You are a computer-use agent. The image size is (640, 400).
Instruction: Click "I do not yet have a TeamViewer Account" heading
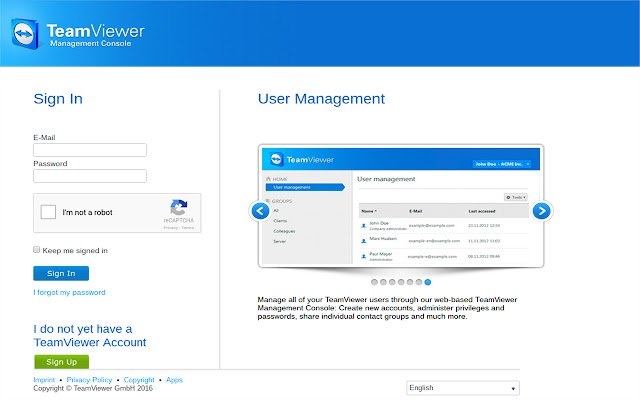90,336
